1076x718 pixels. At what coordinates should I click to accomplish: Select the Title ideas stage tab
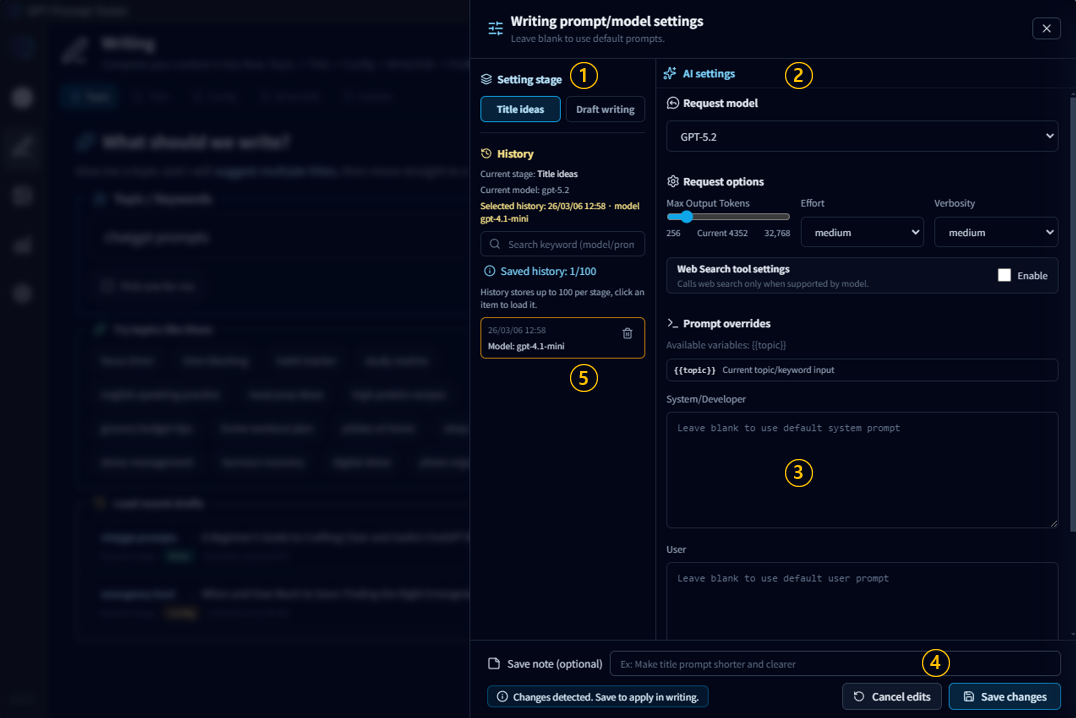tap(520, 110)
